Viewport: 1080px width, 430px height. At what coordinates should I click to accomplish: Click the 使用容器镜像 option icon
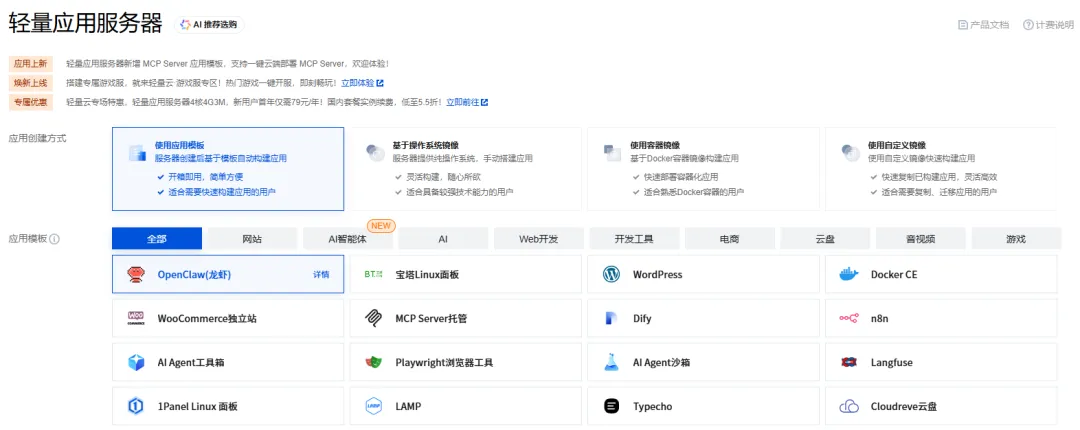pyautogui.click(x=613, y=152)
